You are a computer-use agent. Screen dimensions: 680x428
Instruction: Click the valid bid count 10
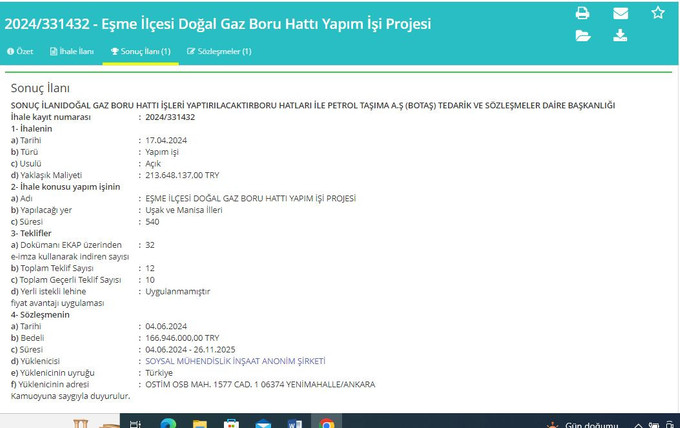pyautogui.click(x=150, y=280)
